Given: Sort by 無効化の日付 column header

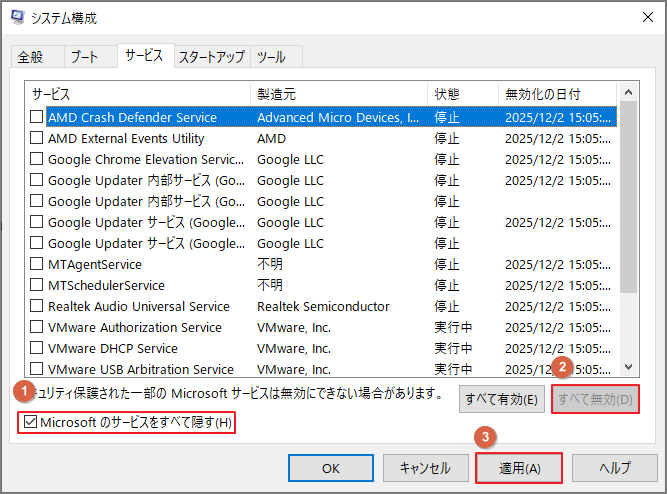Looking at the screenshot, I should click(x=557, y=94).
